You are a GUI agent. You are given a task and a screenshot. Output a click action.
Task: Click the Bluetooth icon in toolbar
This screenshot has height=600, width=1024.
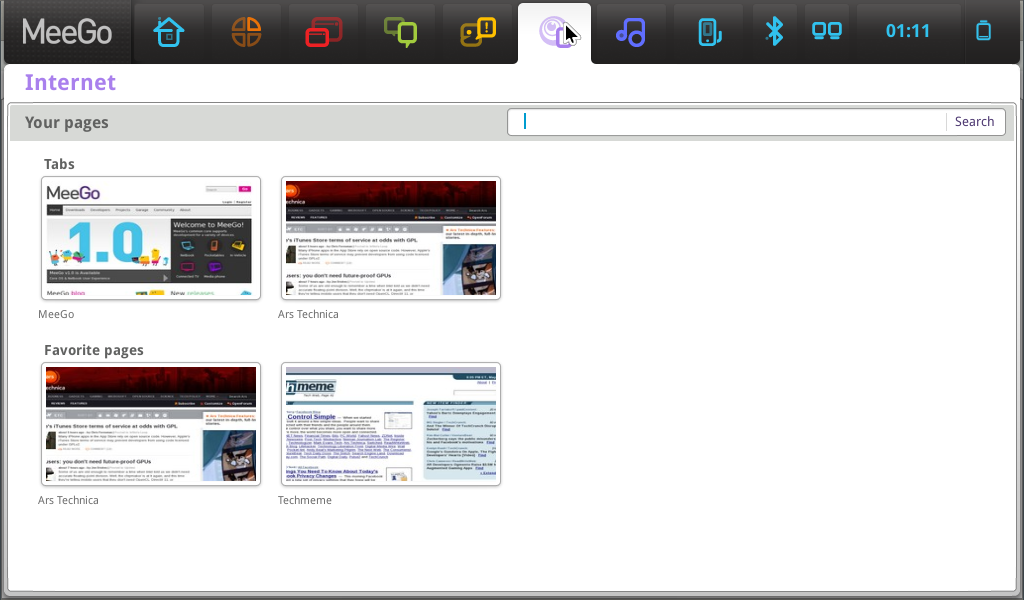(774, 31)
